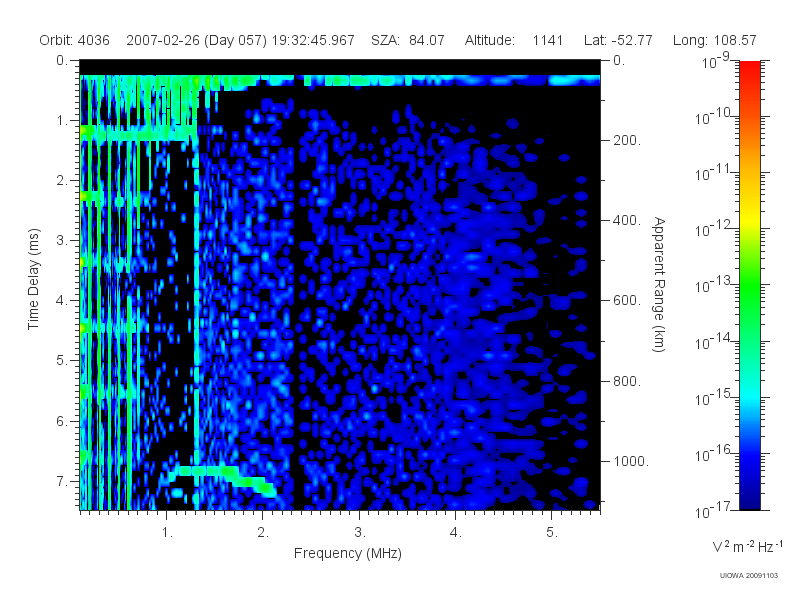Click the 'Long: 108.57' value
The image size is (800, 600).
[714, 40]
